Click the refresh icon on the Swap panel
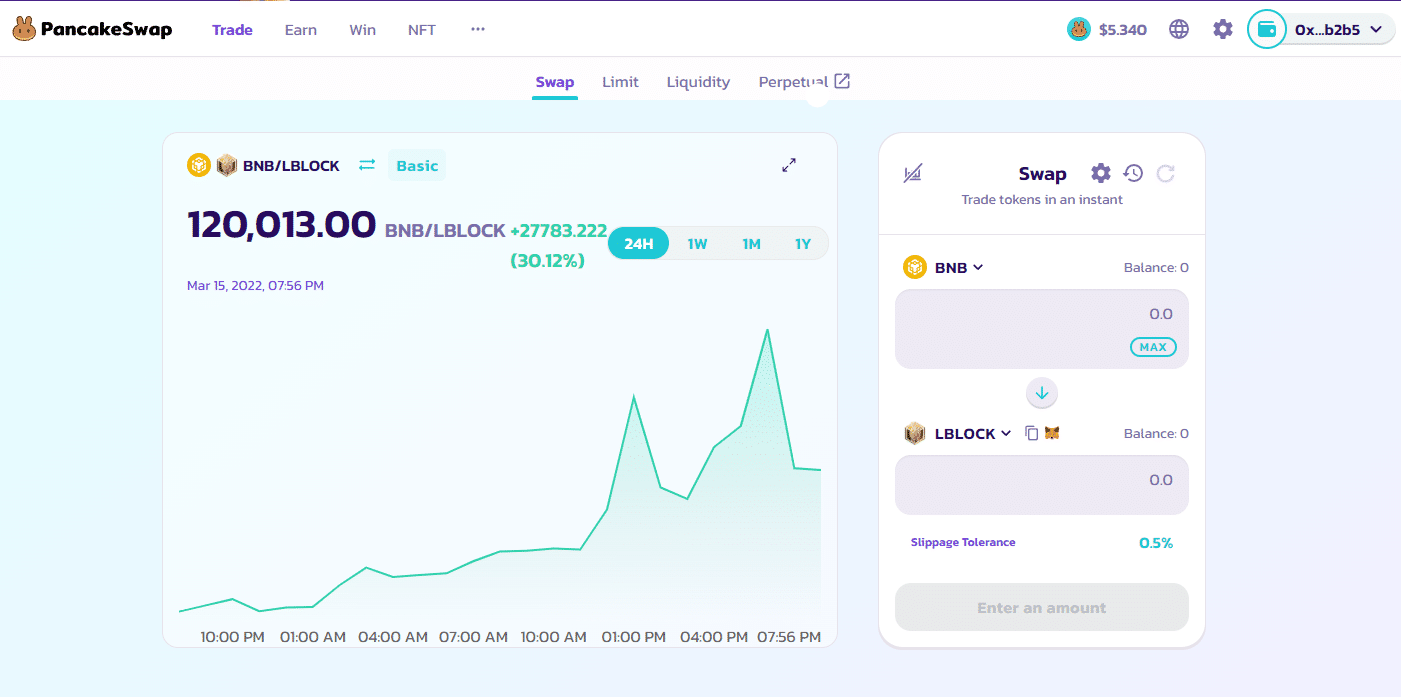 pos(1165,173)
